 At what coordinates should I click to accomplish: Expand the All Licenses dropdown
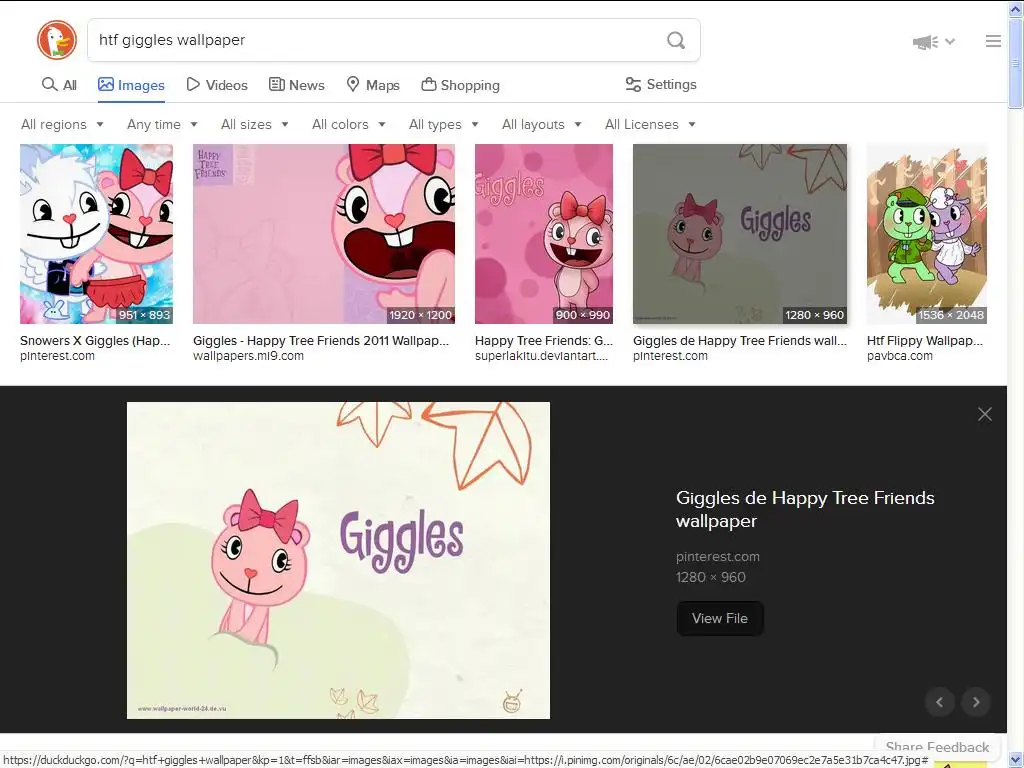click(x=650, y=124)
